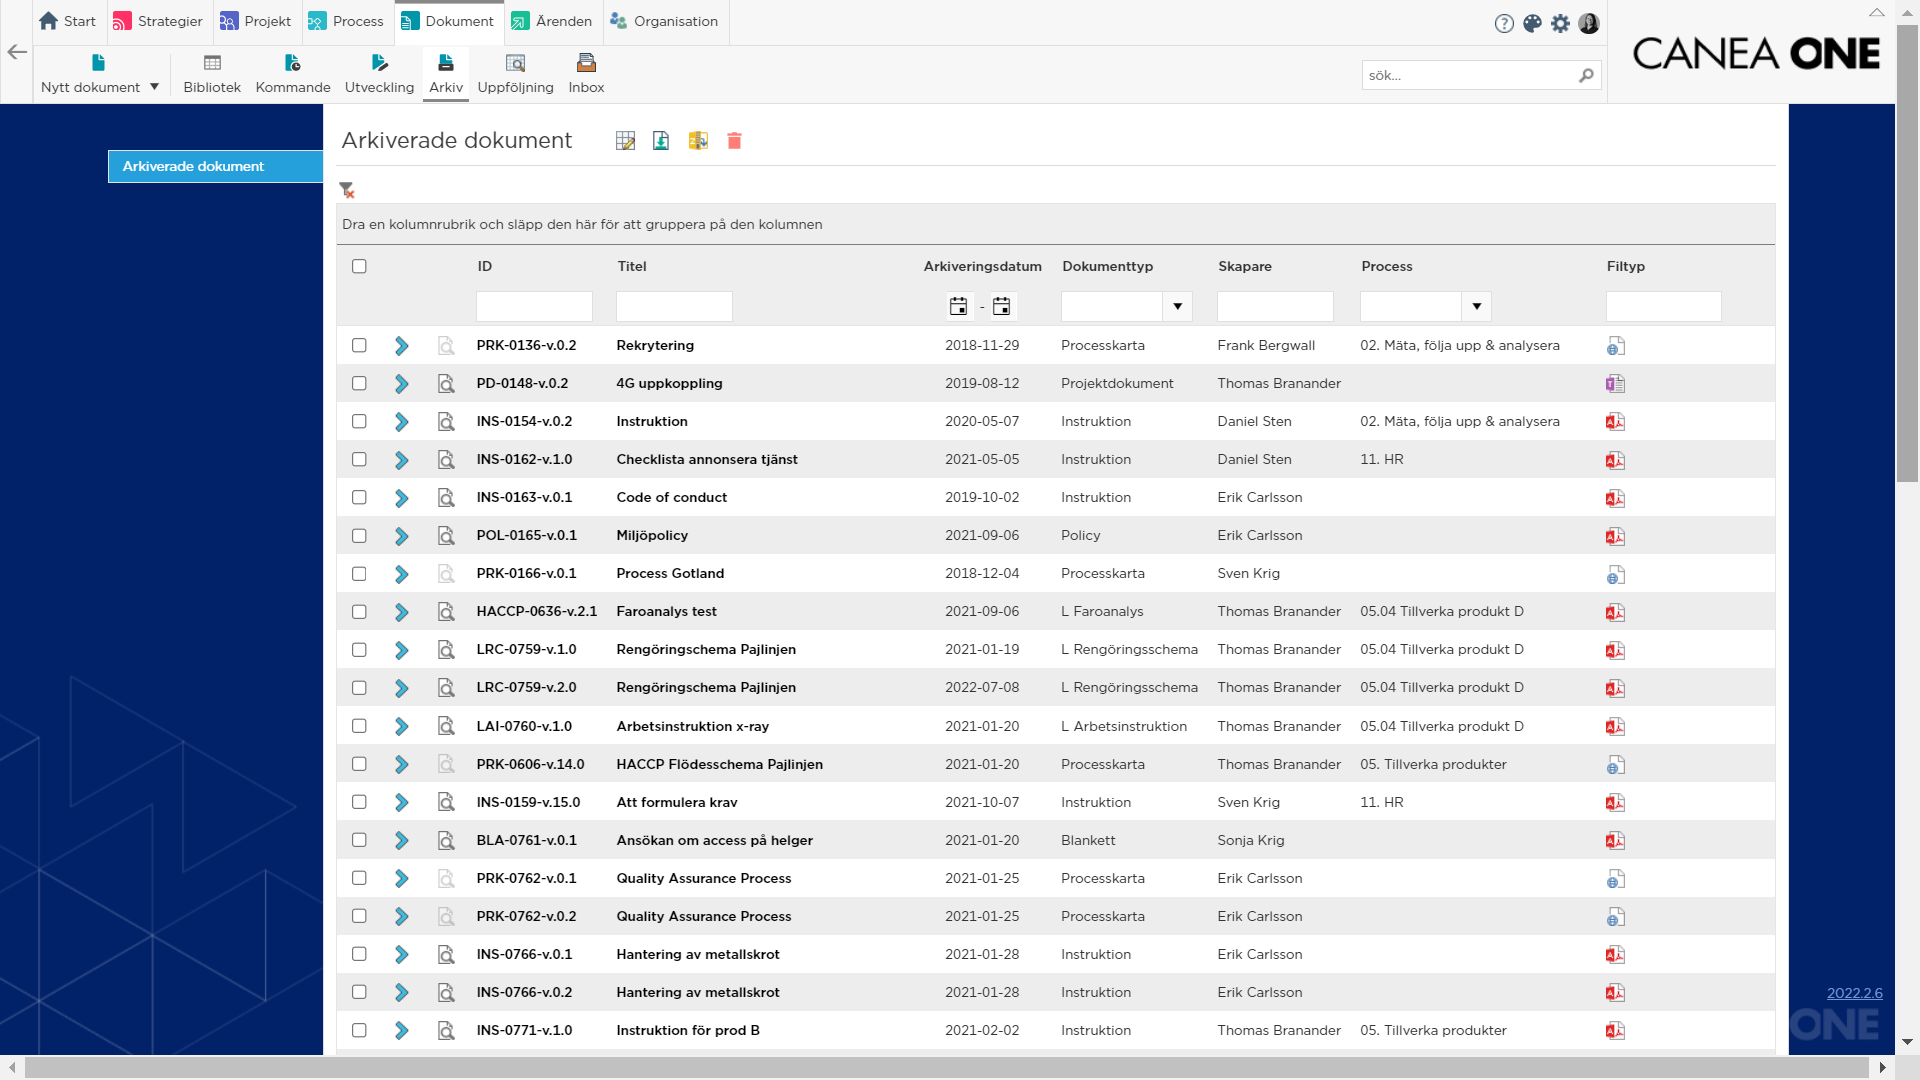
Task: Check the checkbox for Code of conduct
Action: tap(360, 497)
